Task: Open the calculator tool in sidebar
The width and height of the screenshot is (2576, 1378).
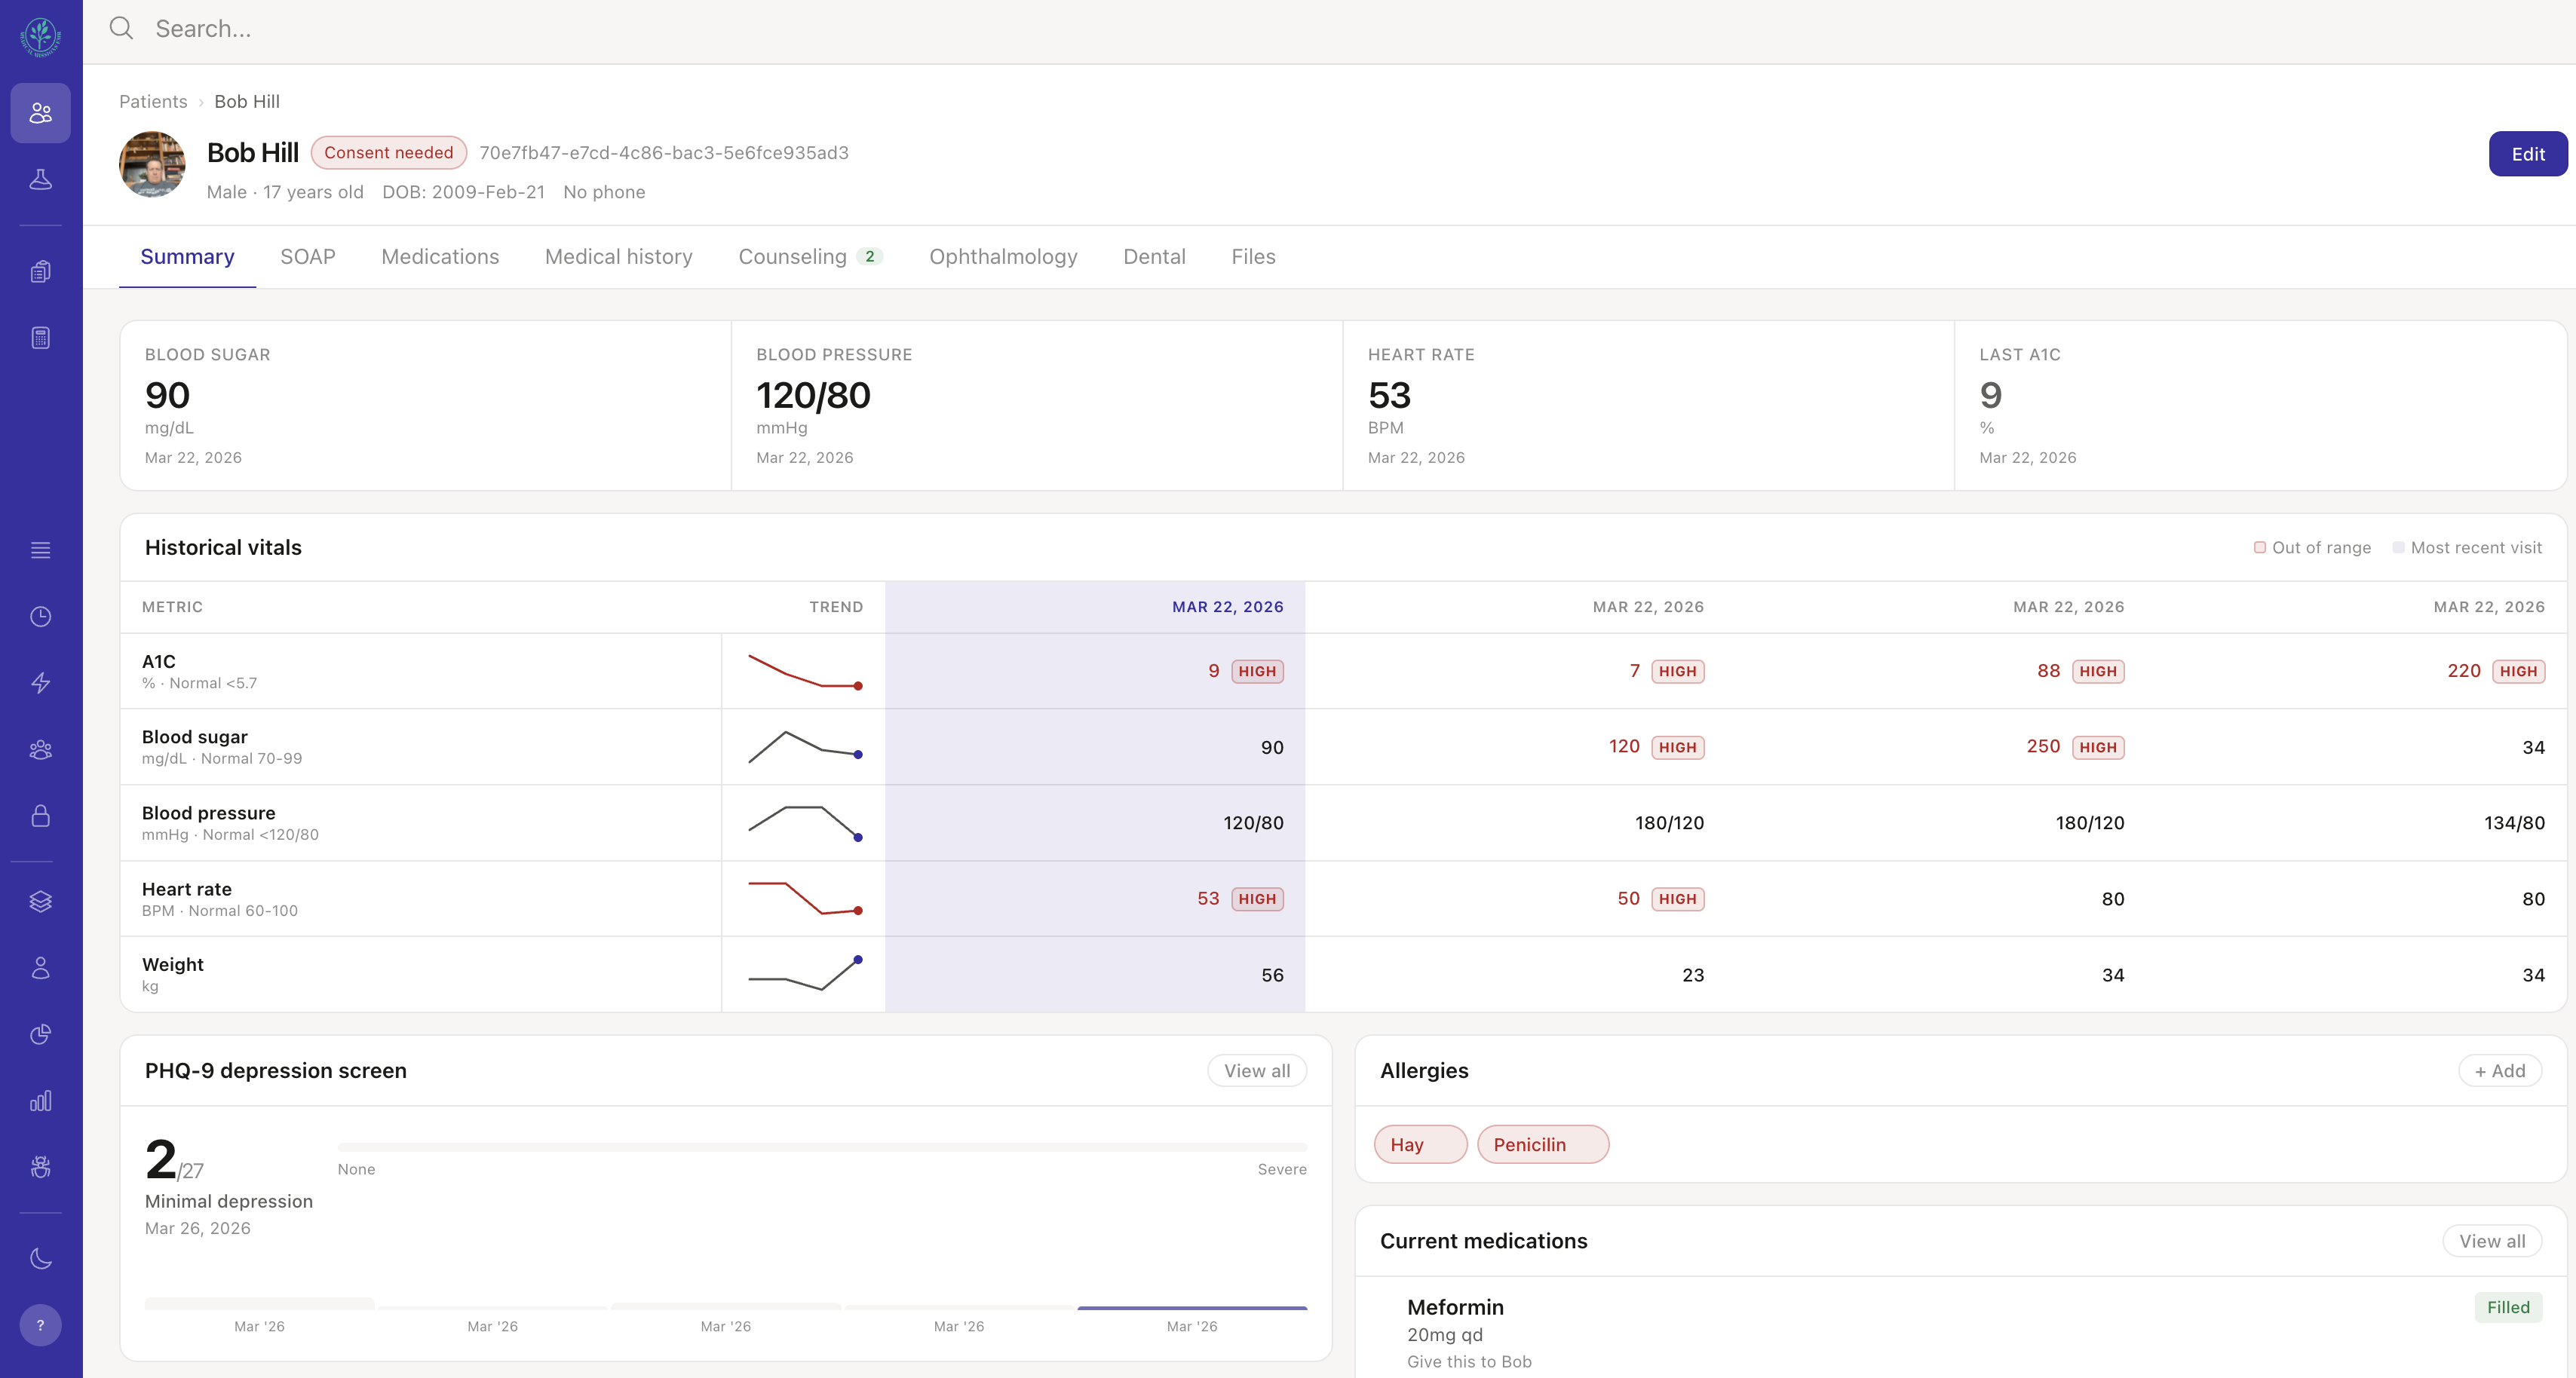Action: coord(40,337)
